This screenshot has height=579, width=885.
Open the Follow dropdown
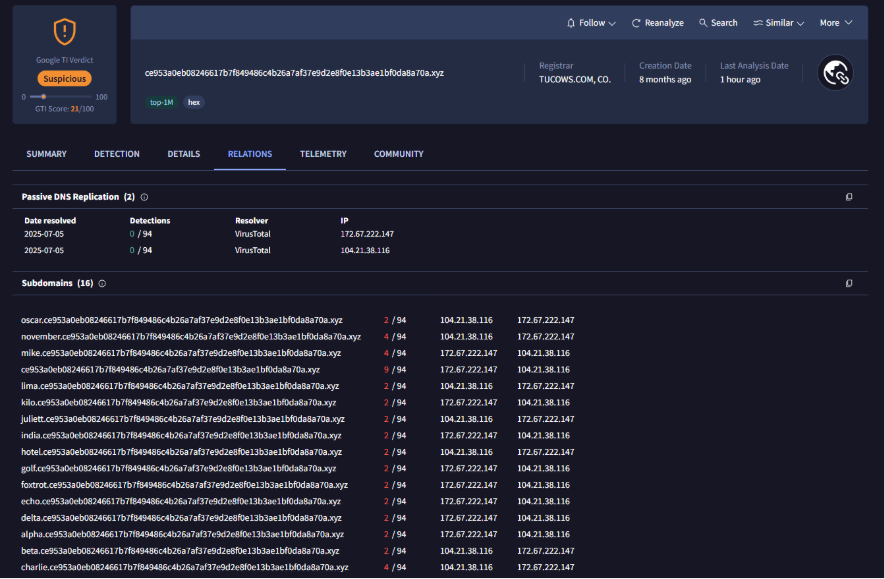click(x=591, y=23)
